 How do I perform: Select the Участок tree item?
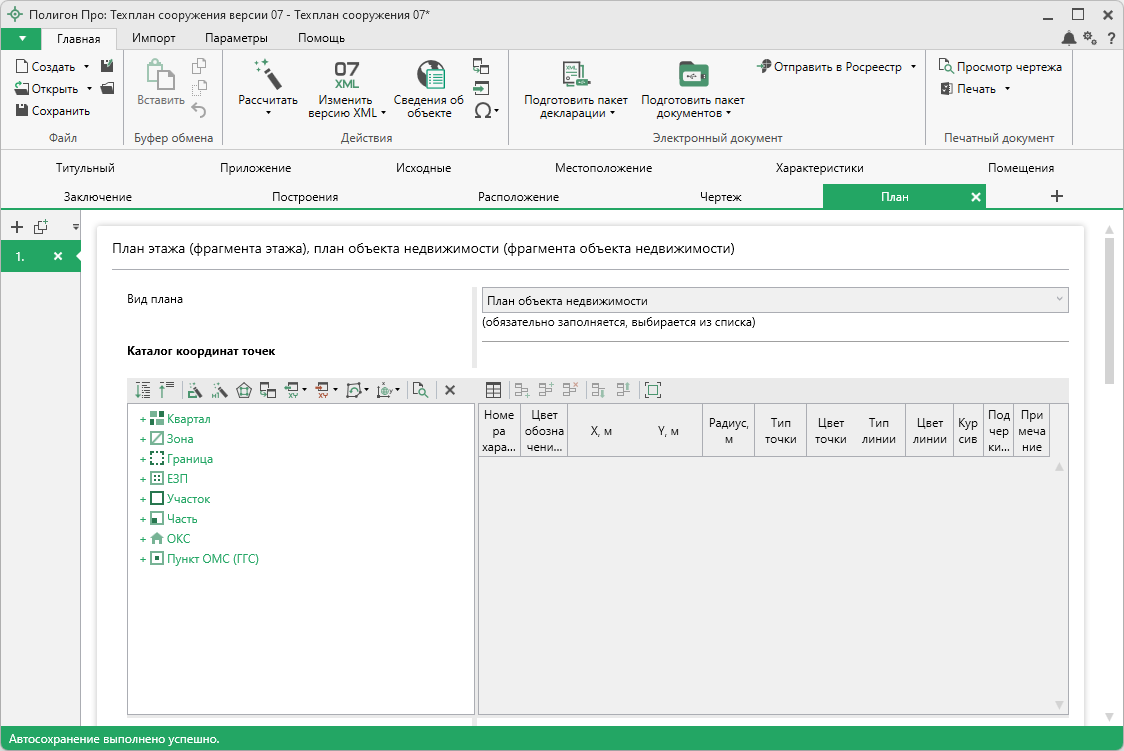pos(188,499)
